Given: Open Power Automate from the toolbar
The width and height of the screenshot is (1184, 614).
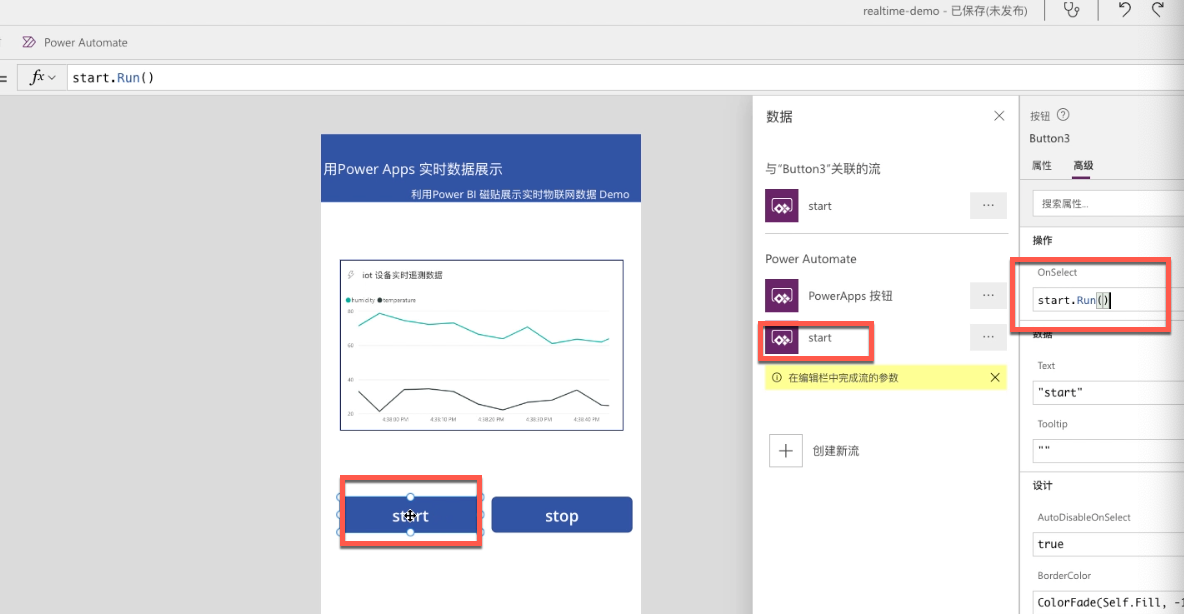Looking at the screenshot, I should pyautogui.click(x=75, y=42).
